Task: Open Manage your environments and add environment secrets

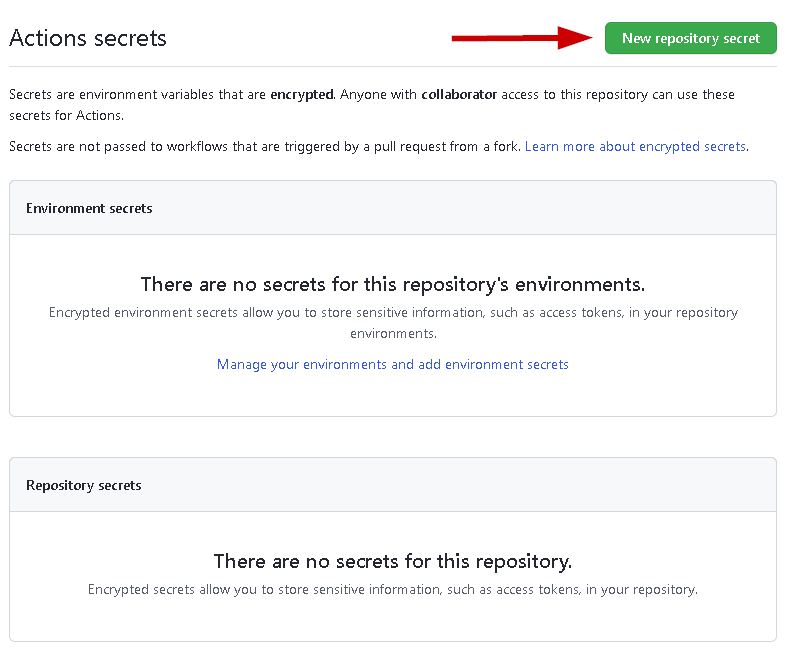Action: click(392, 364)
